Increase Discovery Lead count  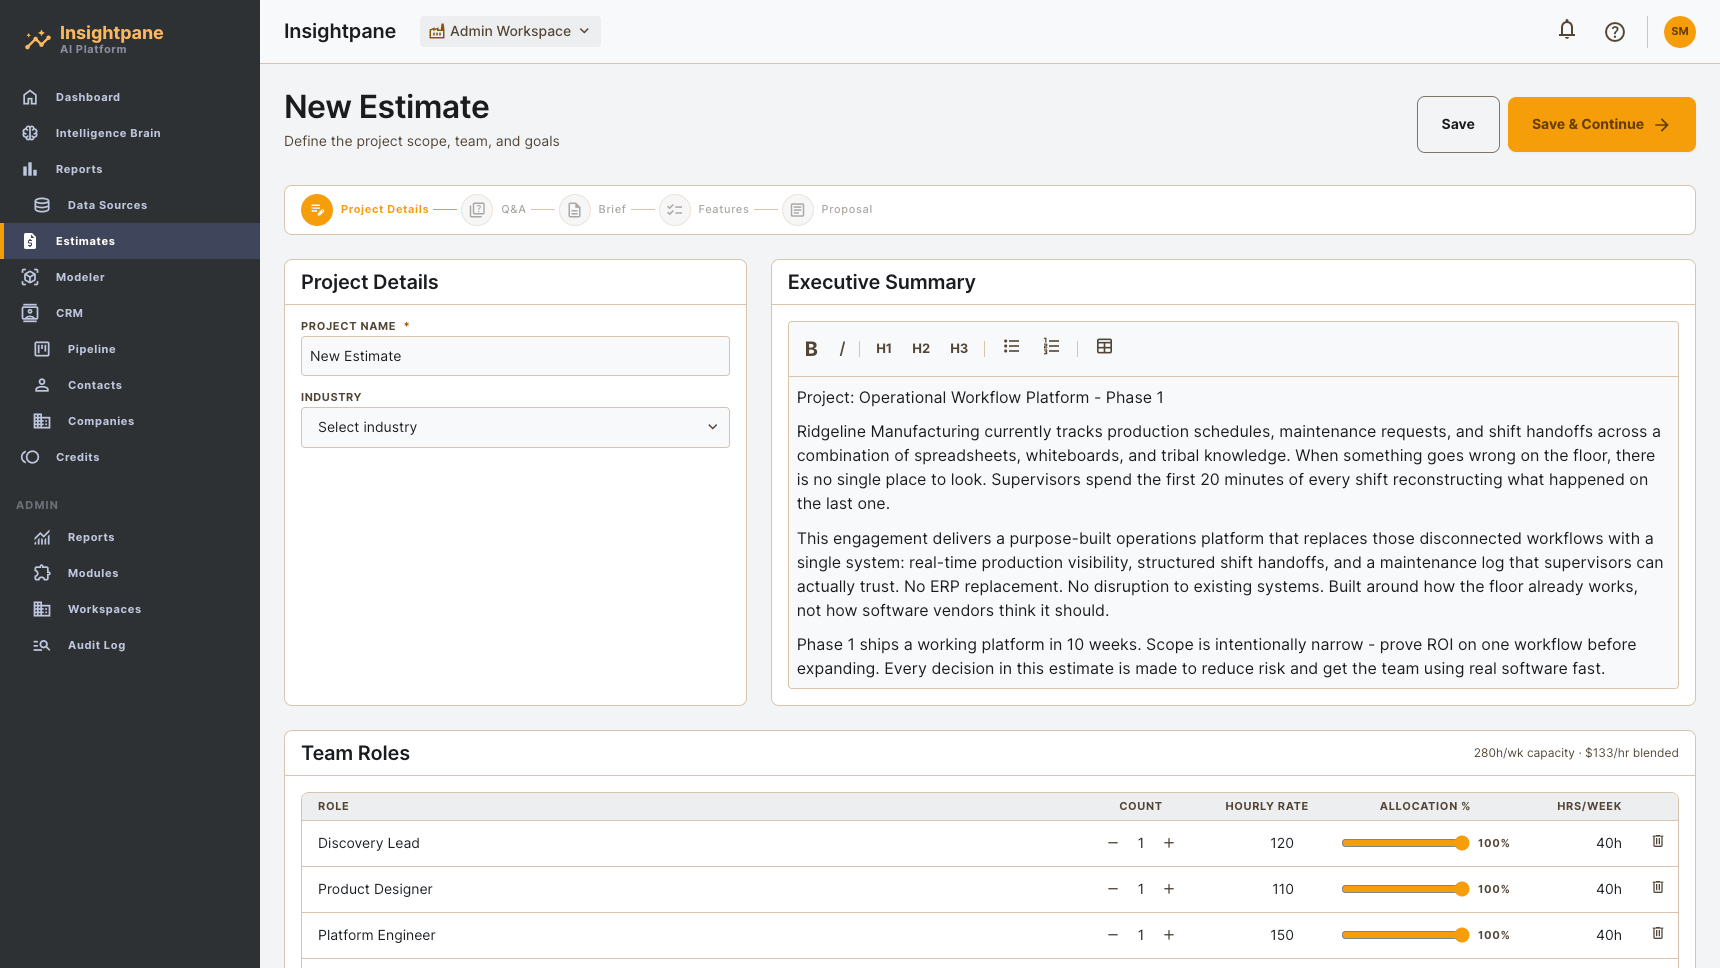pos(1169,843)
